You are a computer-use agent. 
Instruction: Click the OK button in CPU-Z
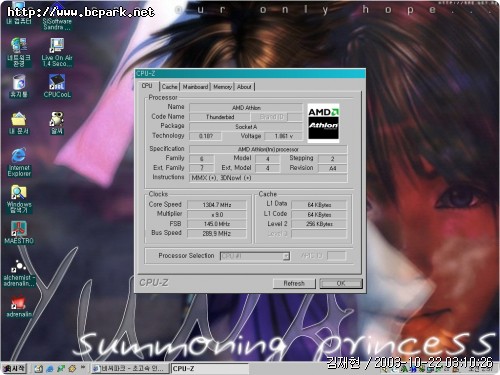[x=341, y=283]
